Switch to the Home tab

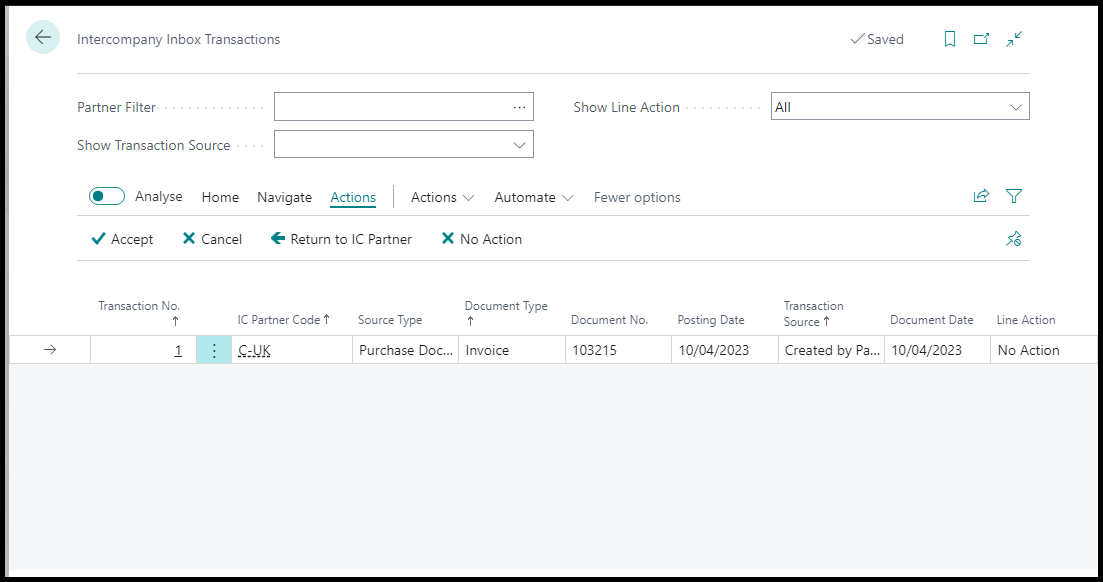[220, 197]
